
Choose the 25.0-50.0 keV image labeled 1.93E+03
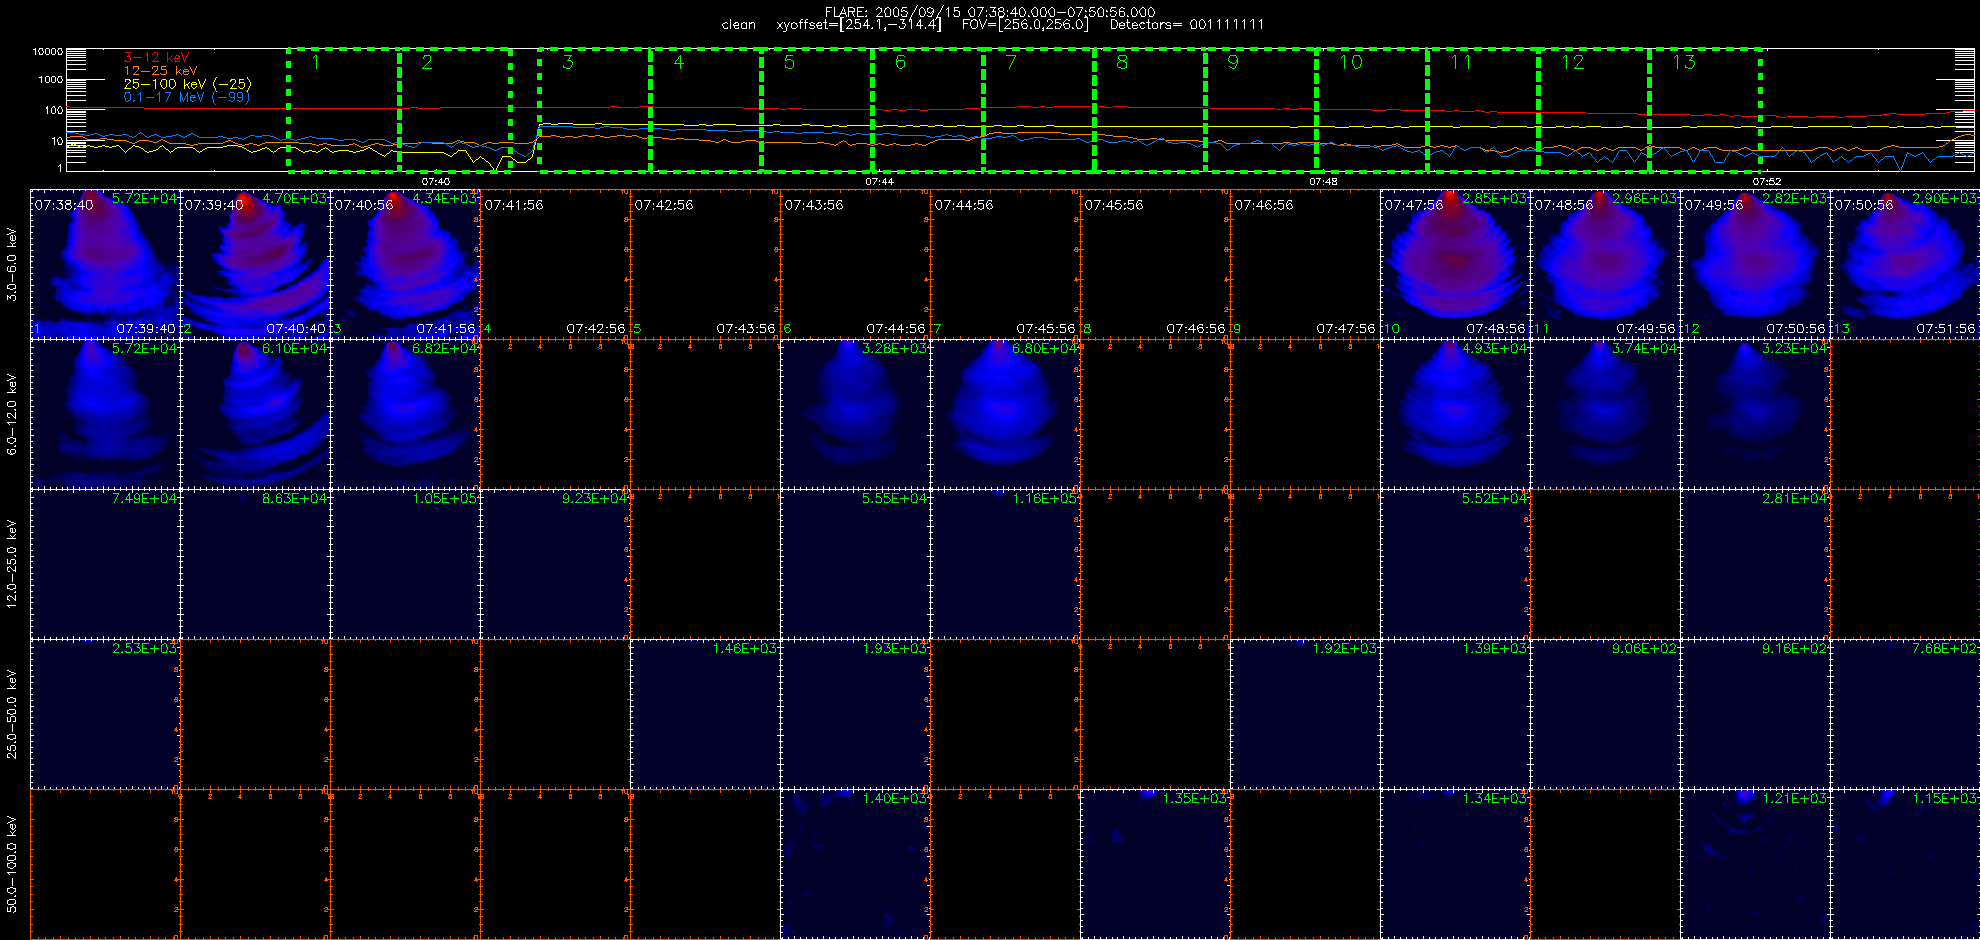855,714
